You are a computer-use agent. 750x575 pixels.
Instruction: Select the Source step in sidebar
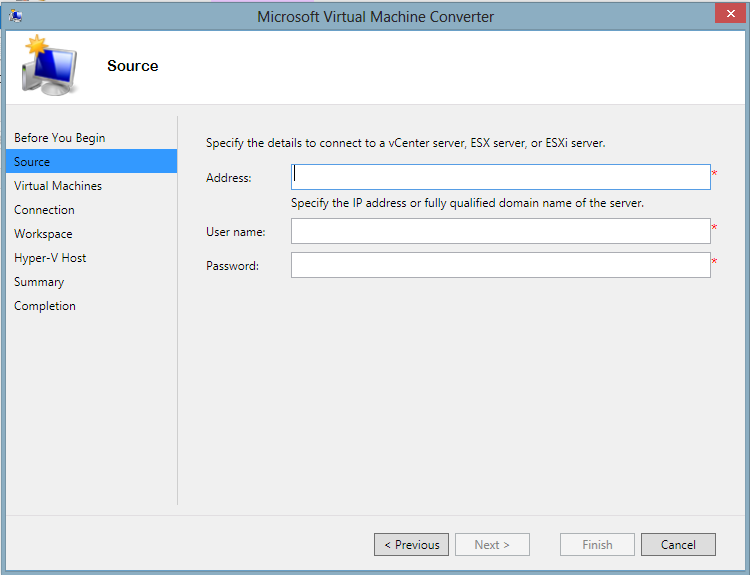(x=32, y=162)
